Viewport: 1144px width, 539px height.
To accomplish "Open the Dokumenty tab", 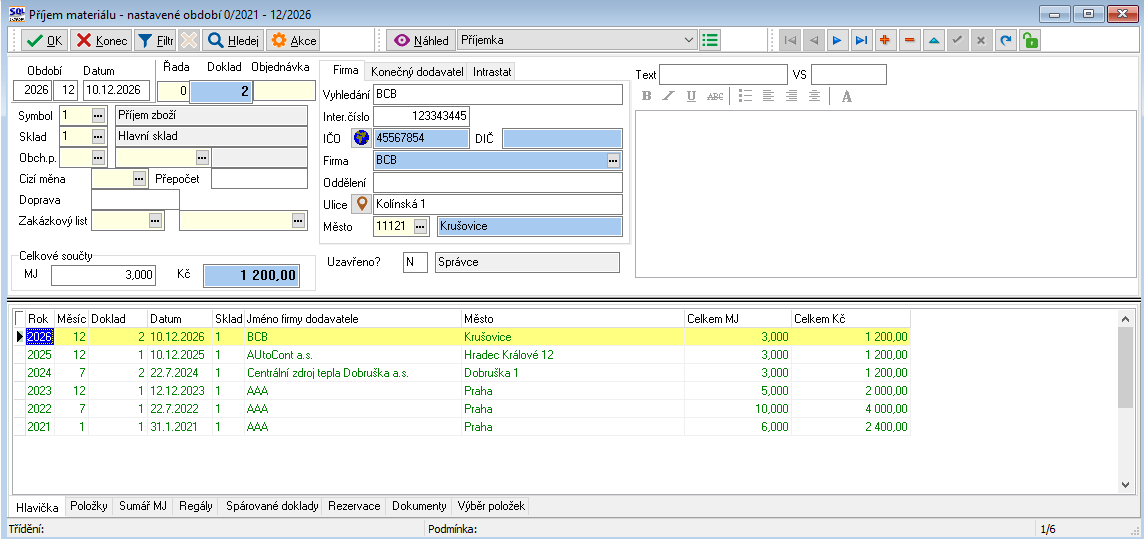I will point(419,505).
